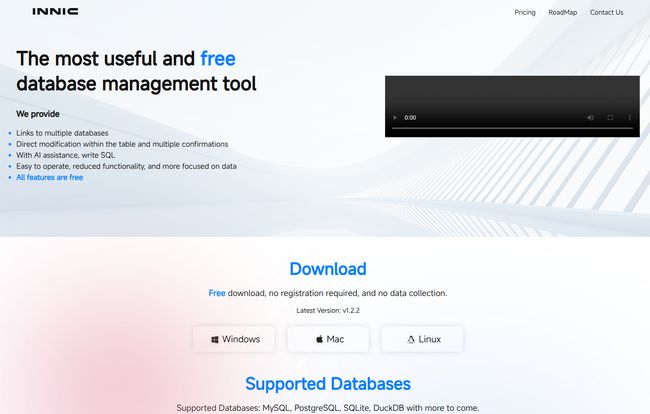Click the video progress bar
Image resolution: width=650 pixels, height=414 pixels.
pyautogui.click(x=512, y=128)
